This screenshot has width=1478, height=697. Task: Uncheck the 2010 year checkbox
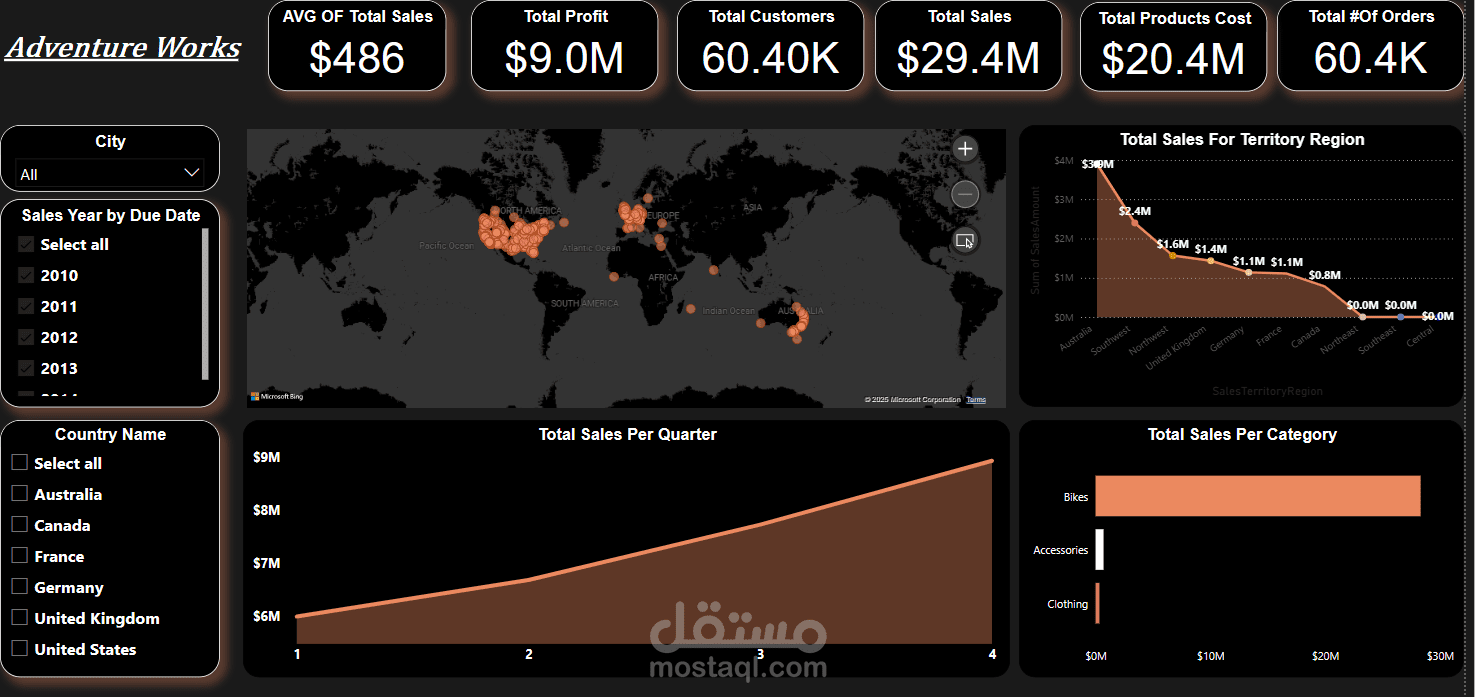click(x=26, y=276)
